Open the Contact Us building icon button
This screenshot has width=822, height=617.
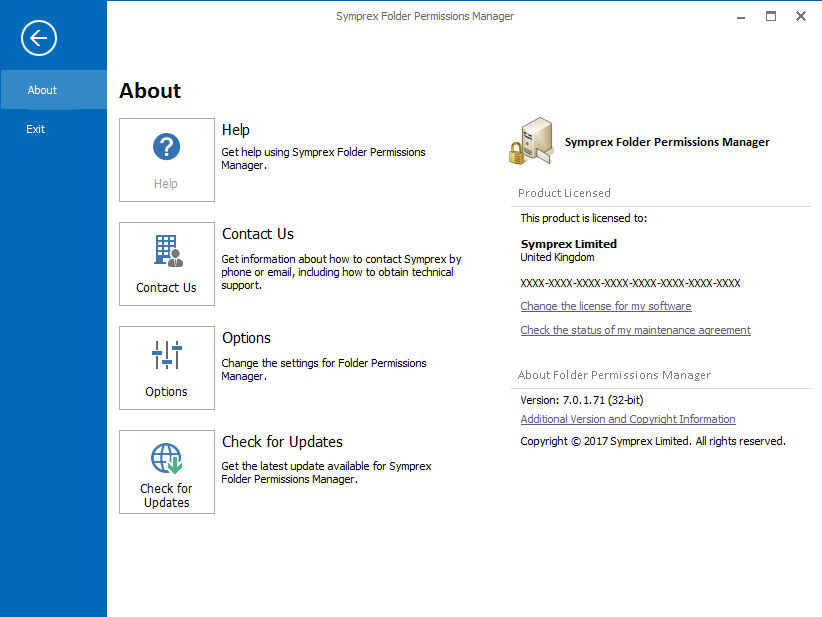(x=167, y=264)
